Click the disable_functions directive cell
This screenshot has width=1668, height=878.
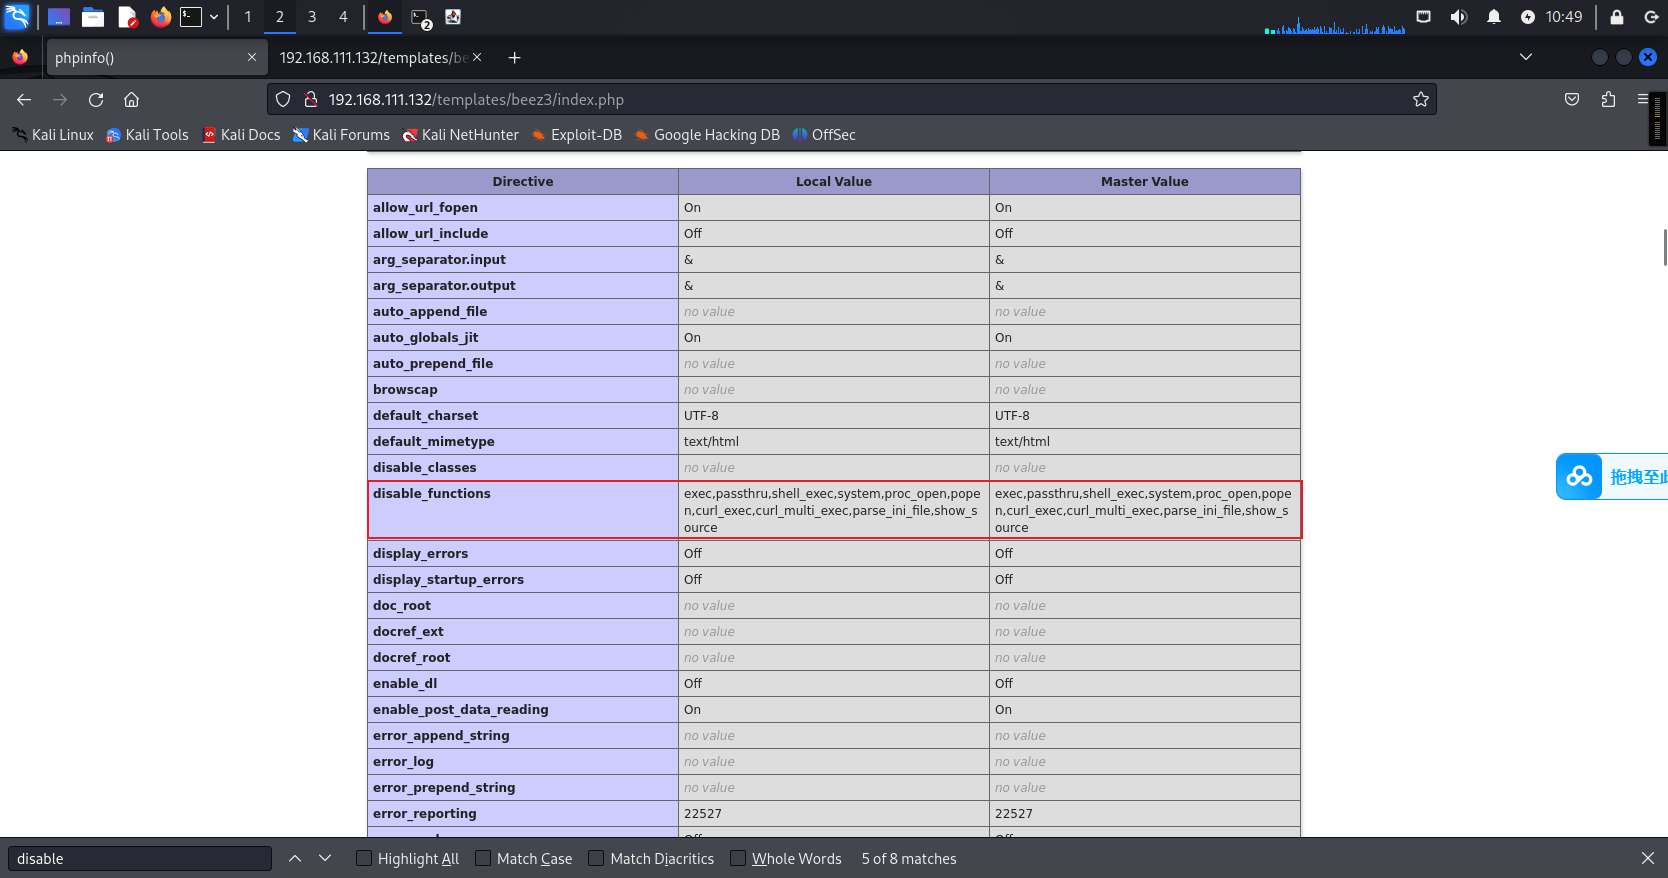(523, 510)
